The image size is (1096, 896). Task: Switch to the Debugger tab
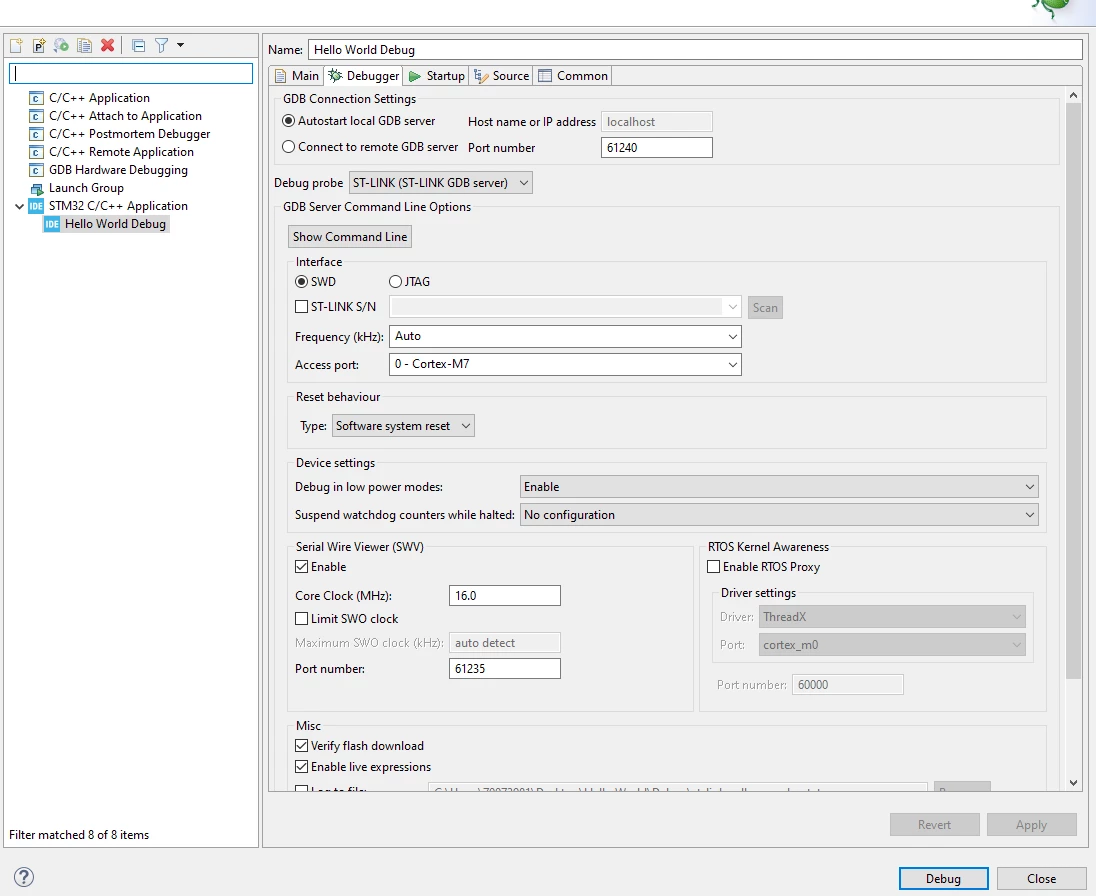pos(363,75)
